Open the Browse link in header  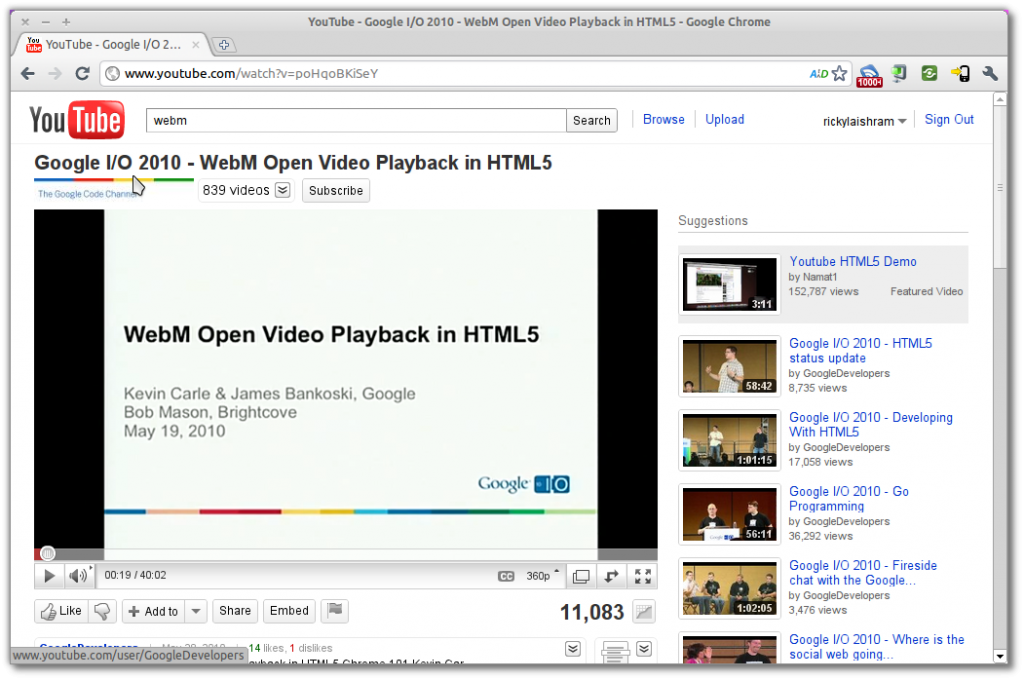(663, 119)
